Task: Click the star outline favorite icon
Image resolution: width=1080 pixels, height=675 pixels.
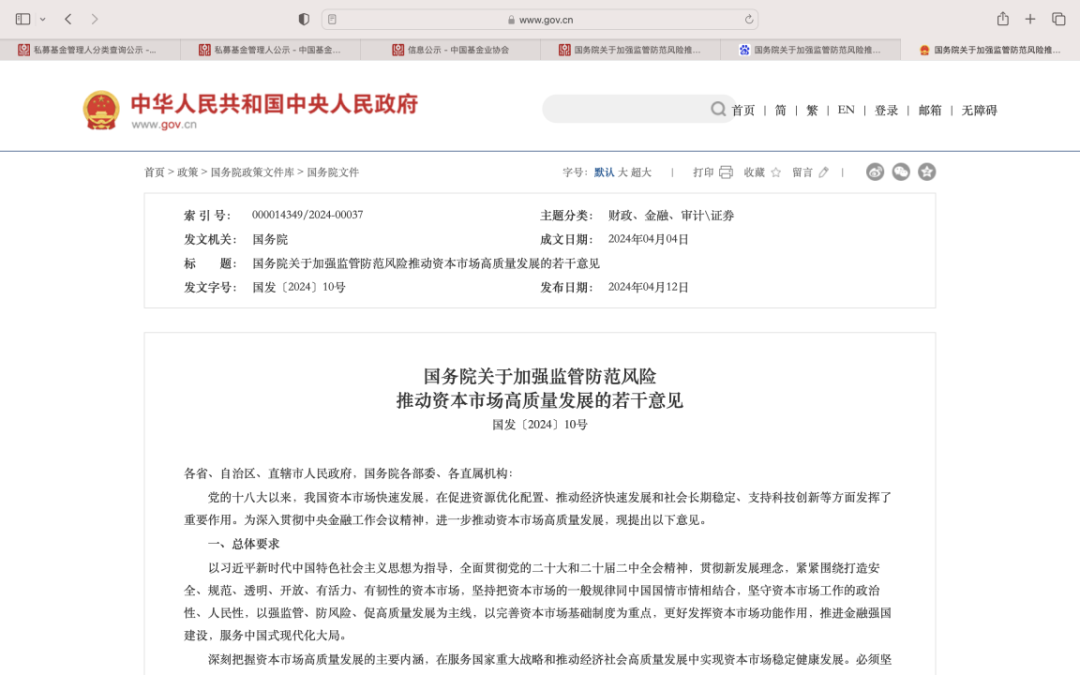Action: (x=776, y=172)
